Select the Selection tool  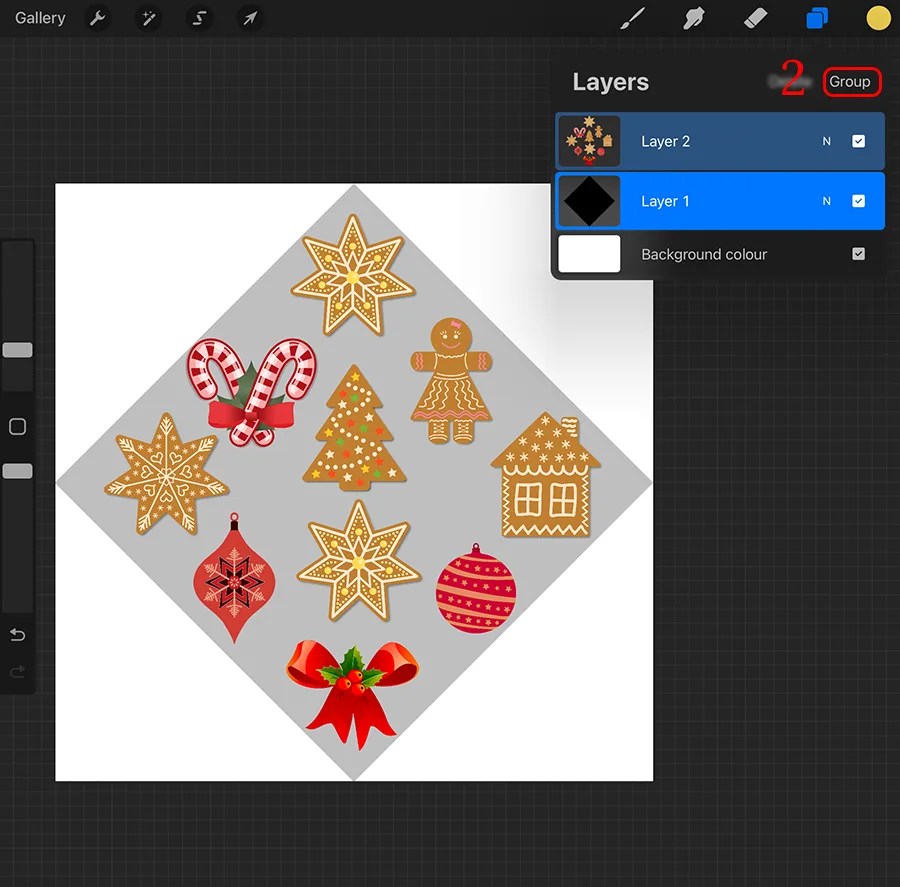(199, 18)
